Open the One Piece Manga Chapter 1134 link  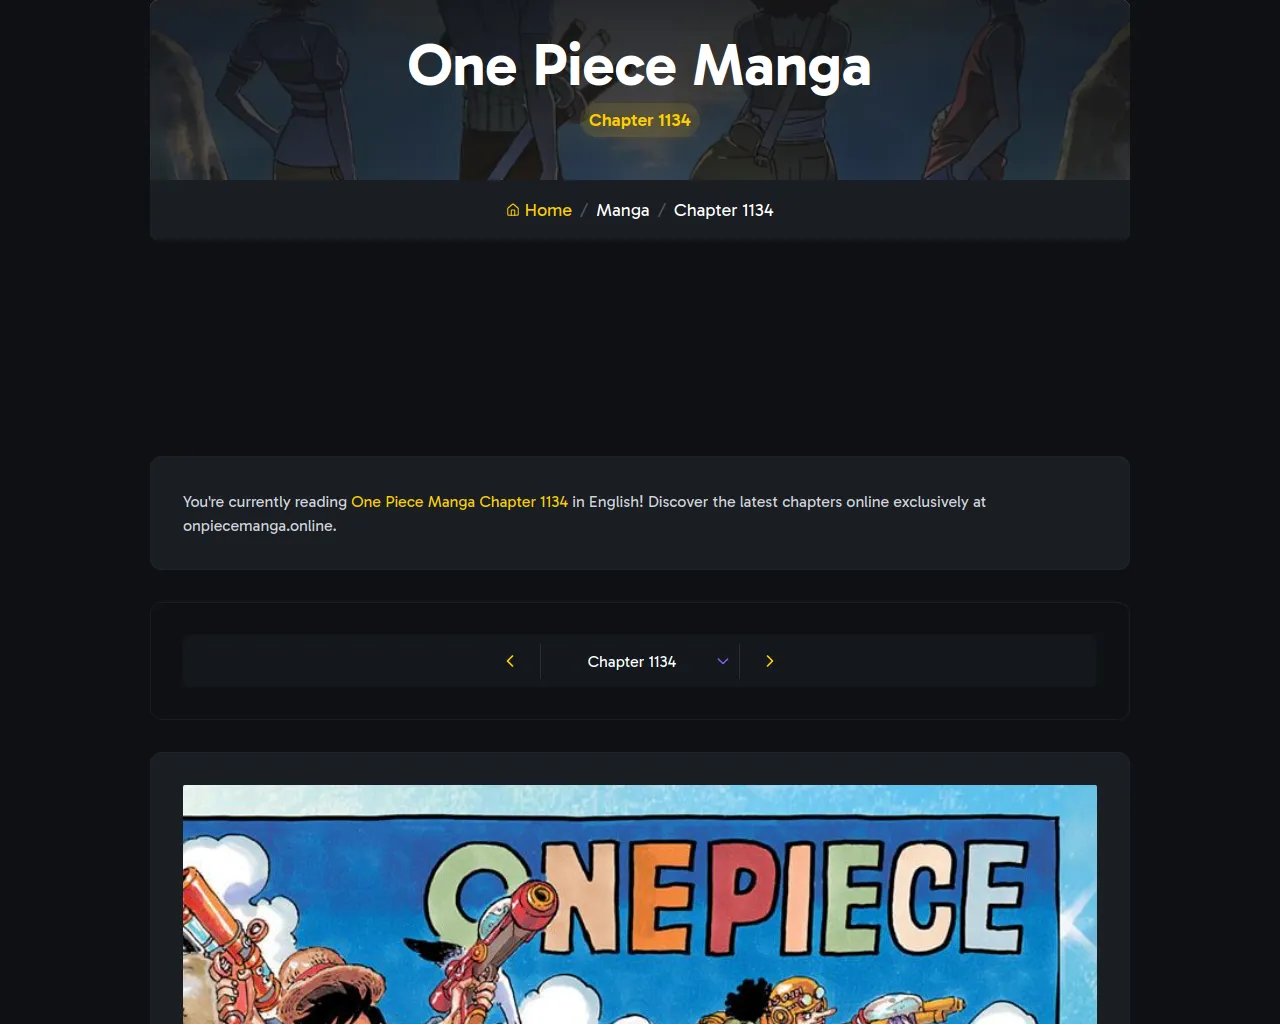(x=459, y=502)
